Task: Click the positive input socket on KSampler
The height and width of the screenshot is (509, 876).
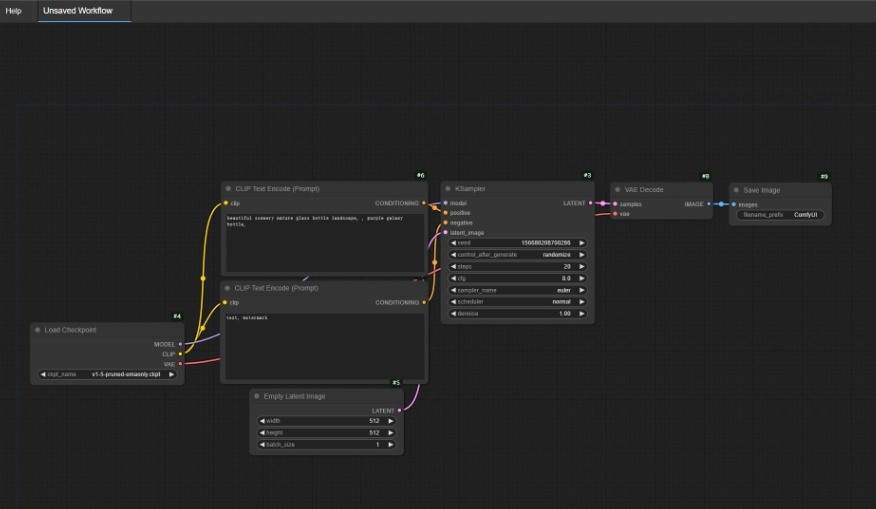Action: (445, 213)
